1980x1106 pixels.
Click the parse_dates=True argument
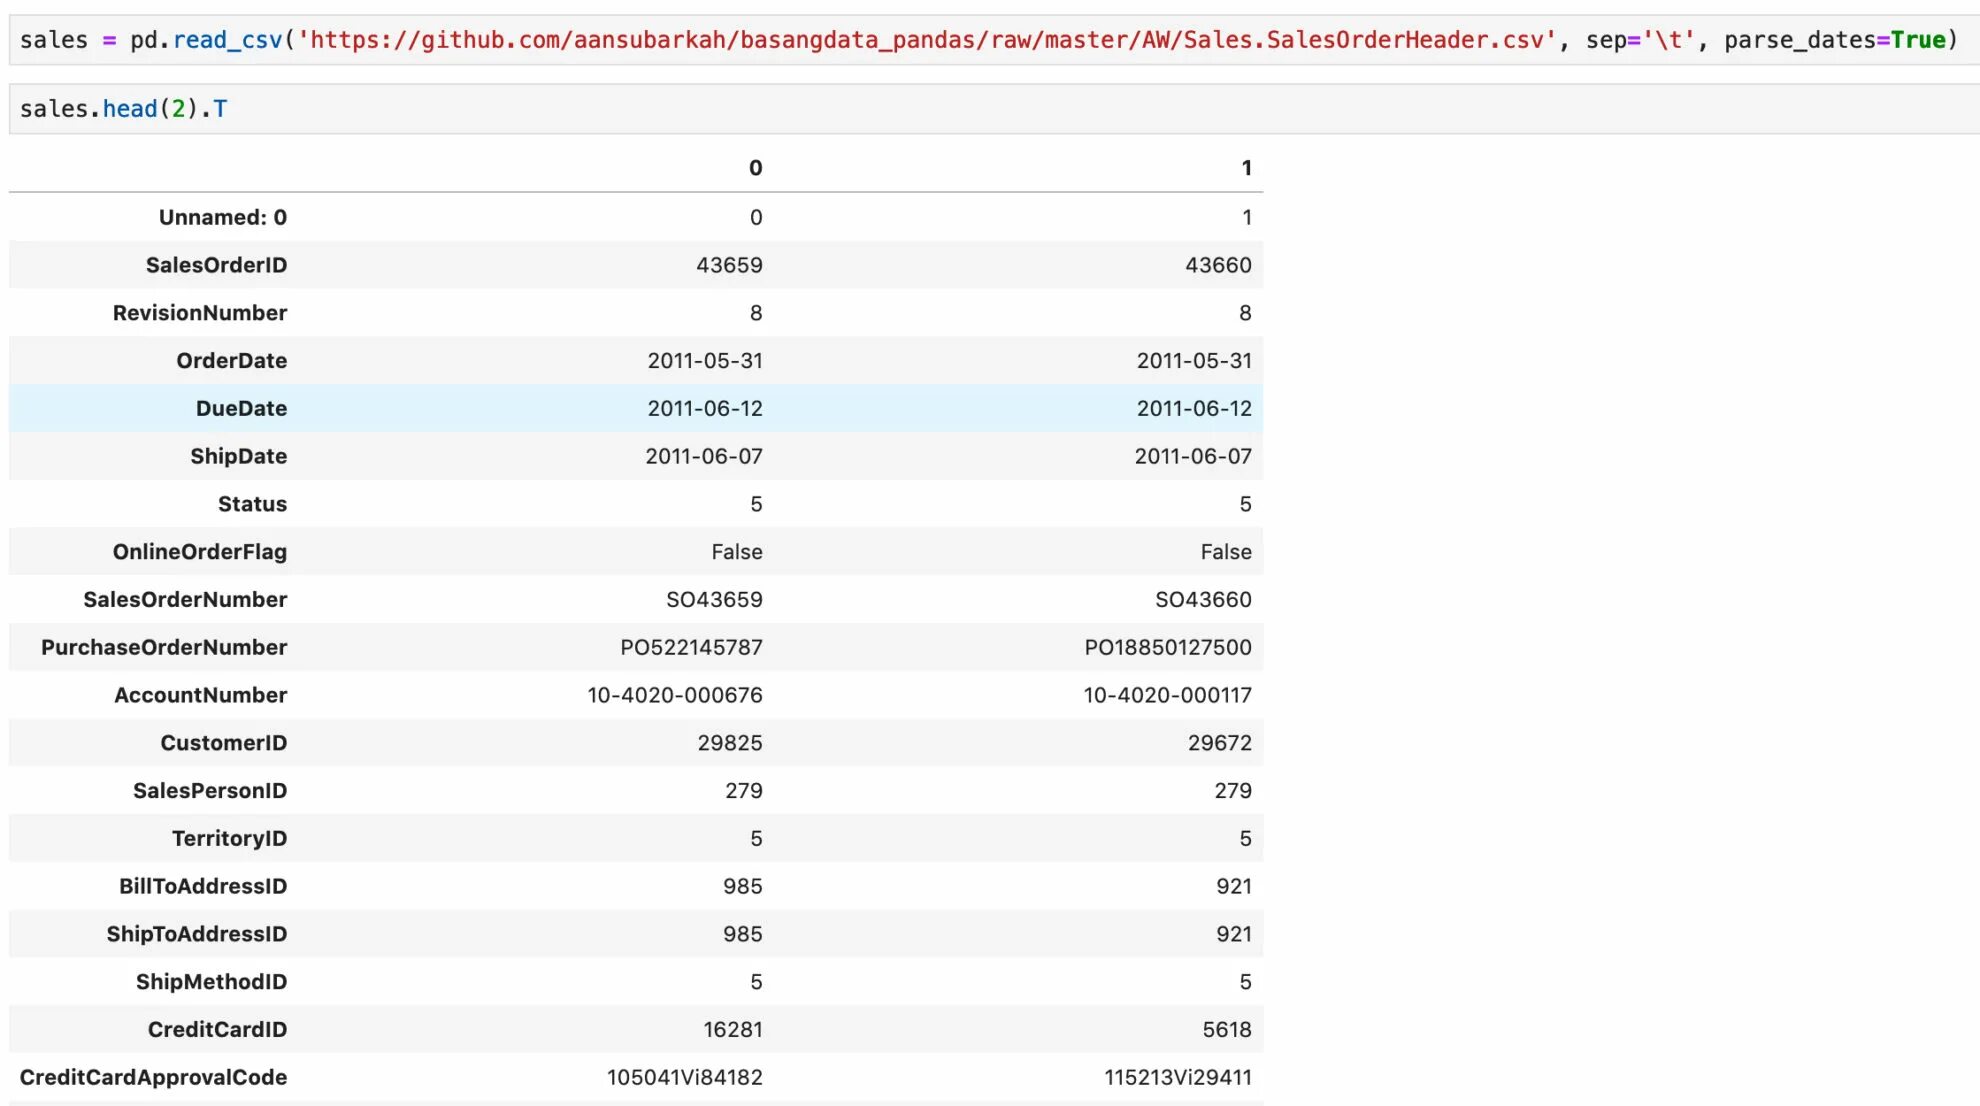coord(1834,40)
